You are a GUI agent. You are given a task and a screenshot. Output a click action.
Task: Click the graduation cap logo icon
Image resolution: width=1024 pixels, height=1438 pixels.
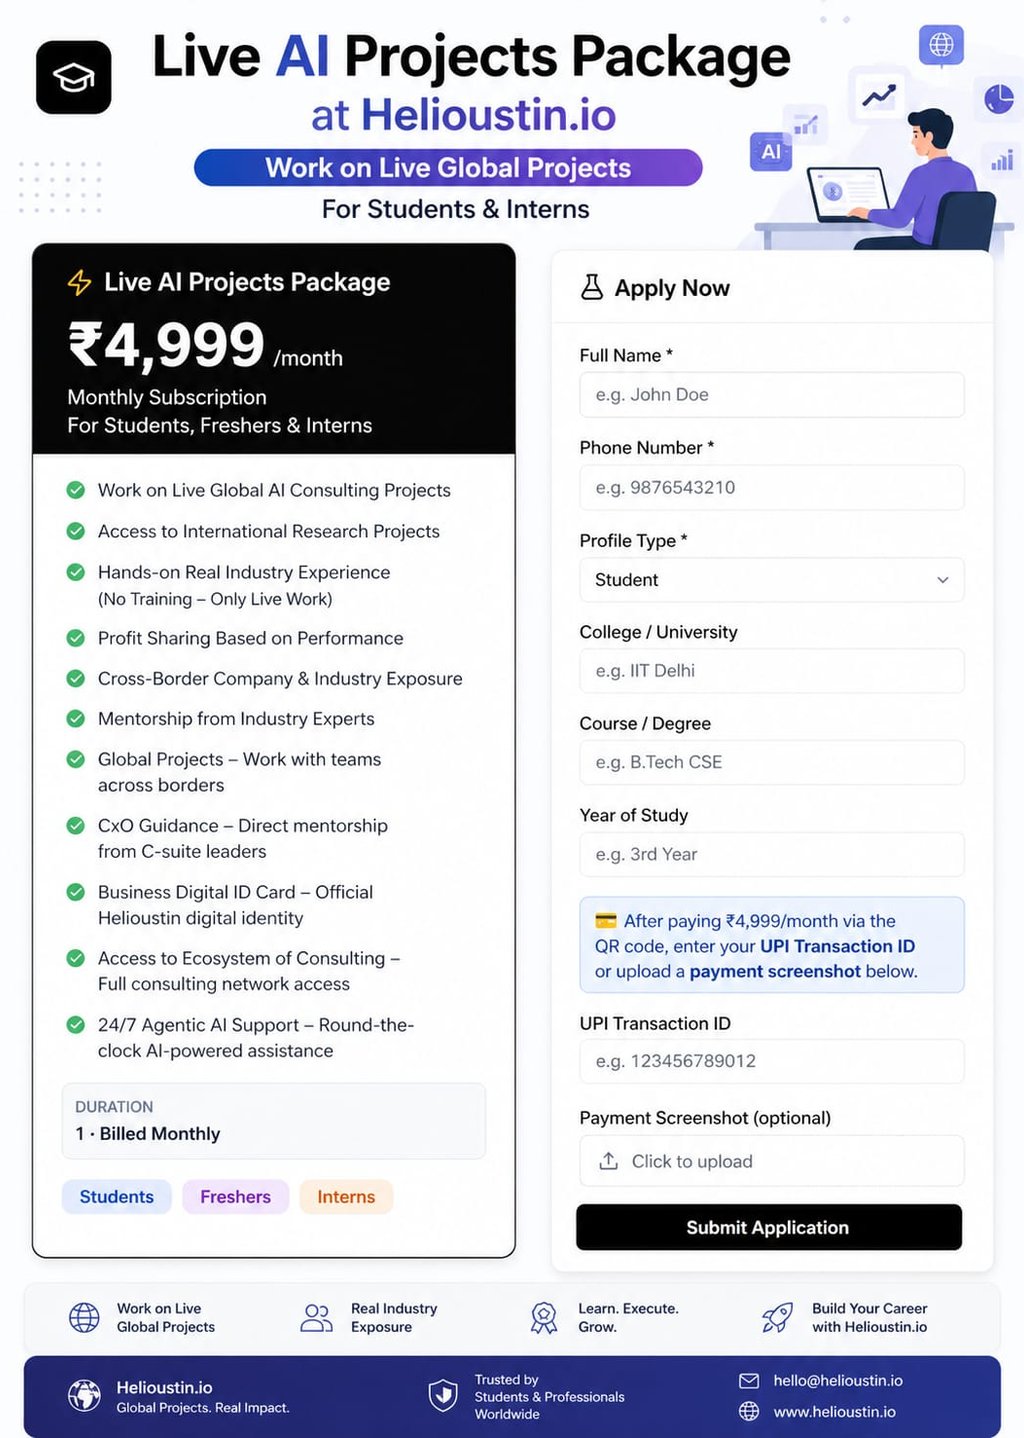(73, 77)
